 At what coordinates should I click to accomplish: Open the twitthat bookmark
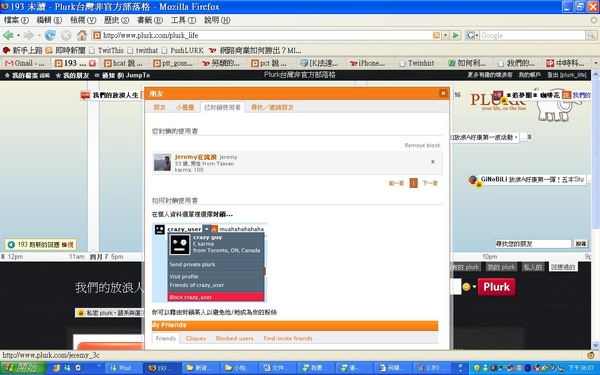pyautogui.click(x=143, y=50)
